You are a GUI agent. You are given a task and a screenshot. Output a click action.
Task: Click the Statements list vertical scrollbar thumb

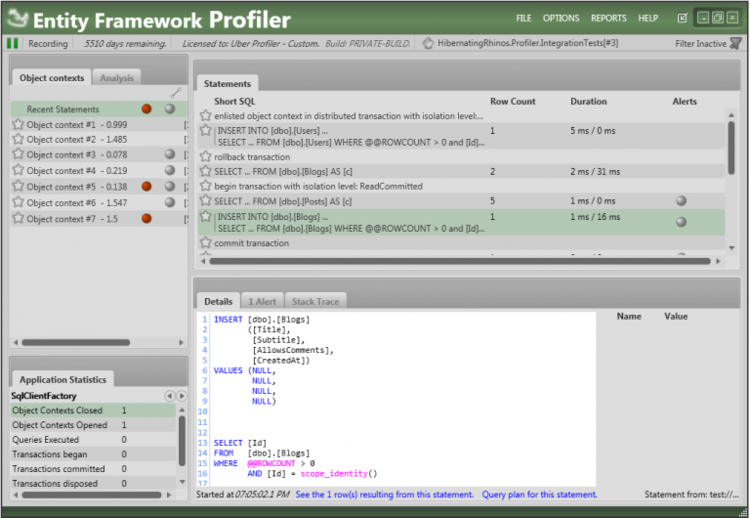(731, 148)
